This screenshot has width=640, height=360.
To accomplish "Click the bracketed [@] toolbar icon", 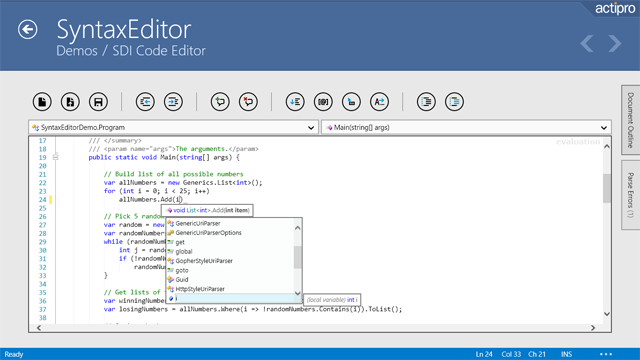I will (x=323, y=102).
